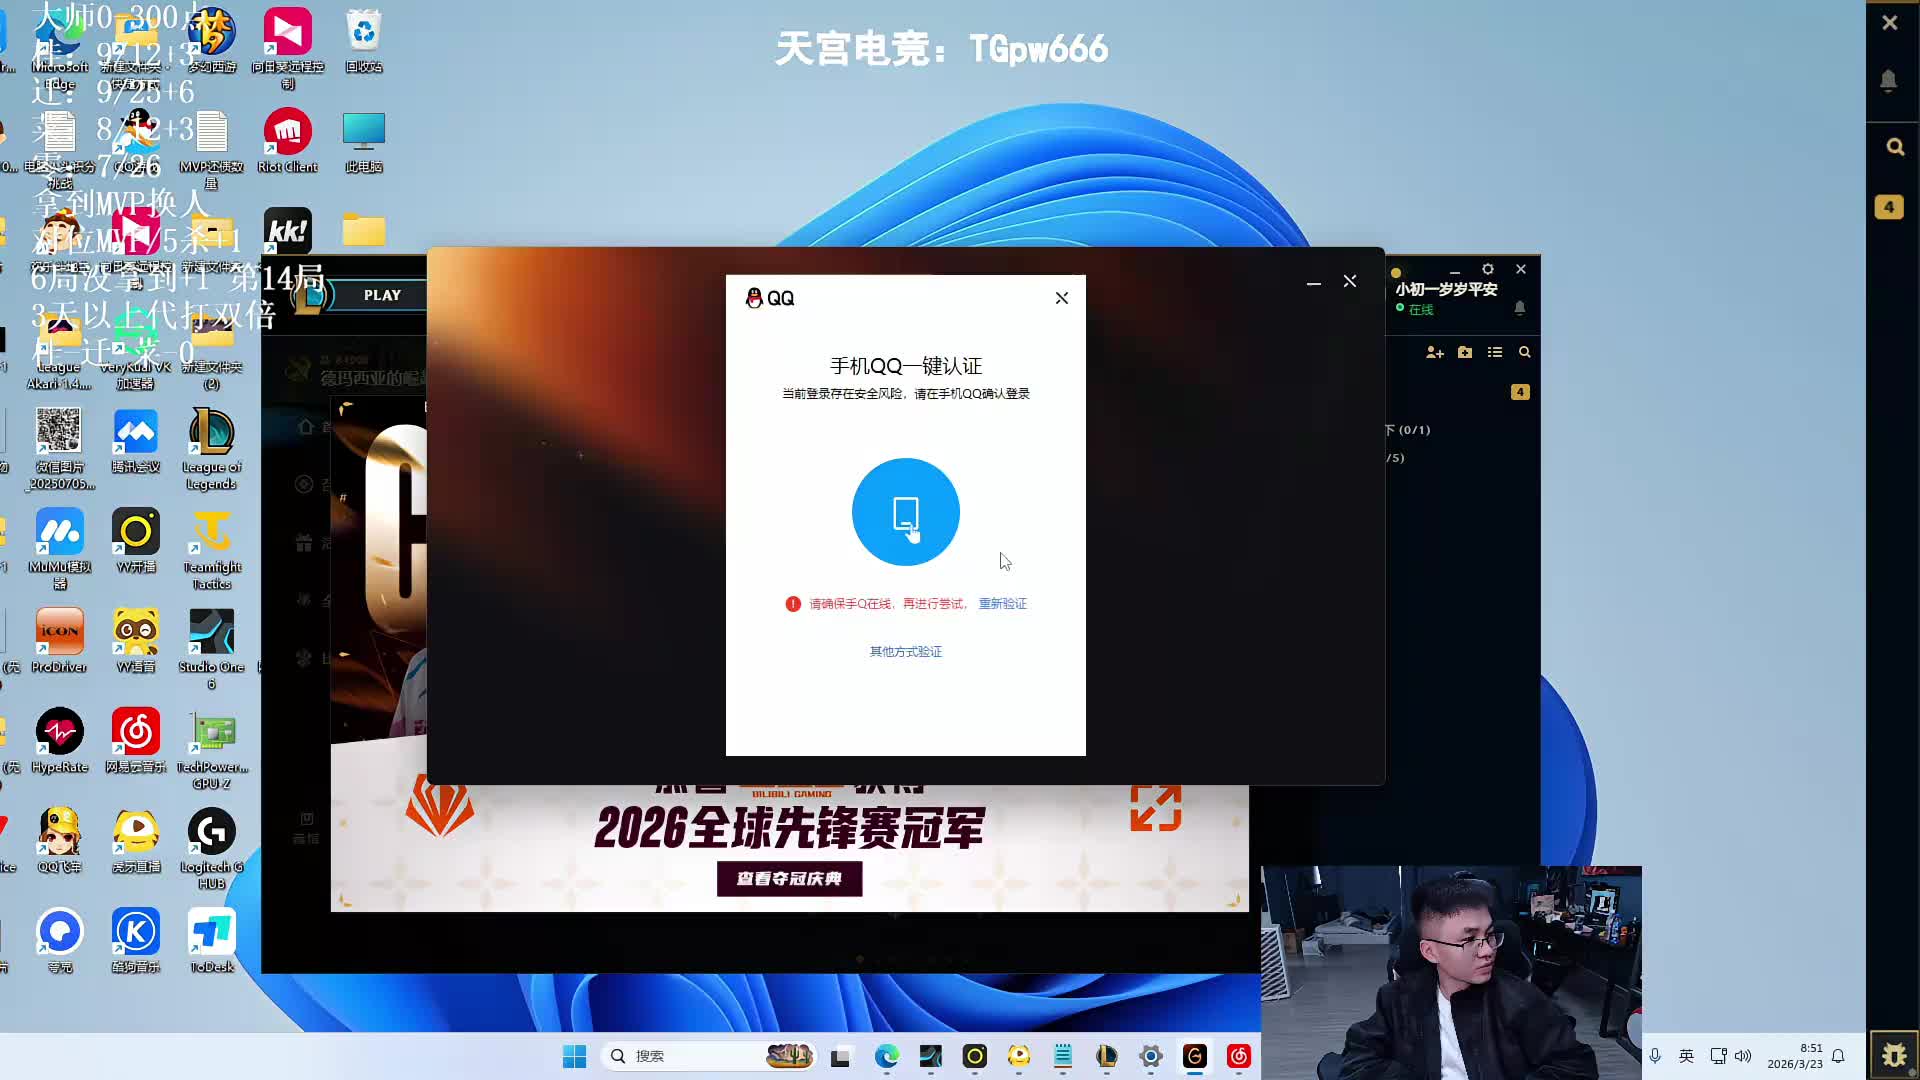Click the 其他方式验证 link
Viewport: 1920px width, 1080px height.
click(x=905, y=652)
